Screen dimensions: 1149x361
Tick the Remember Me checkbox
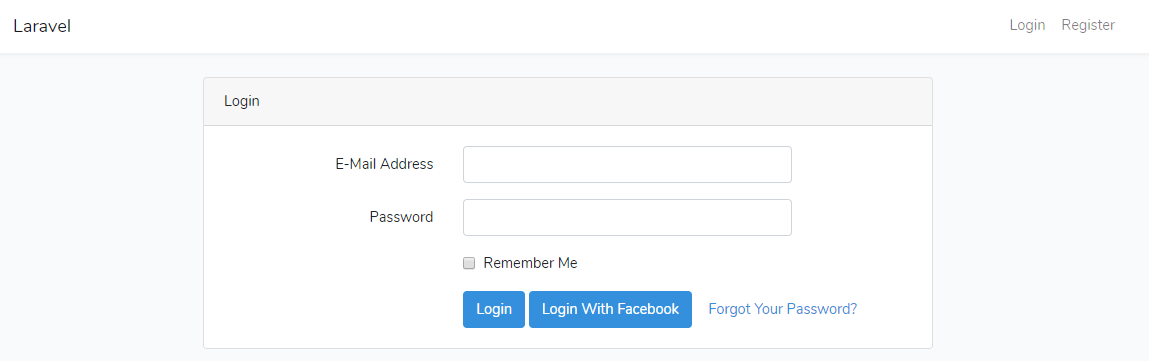point(469,264)
